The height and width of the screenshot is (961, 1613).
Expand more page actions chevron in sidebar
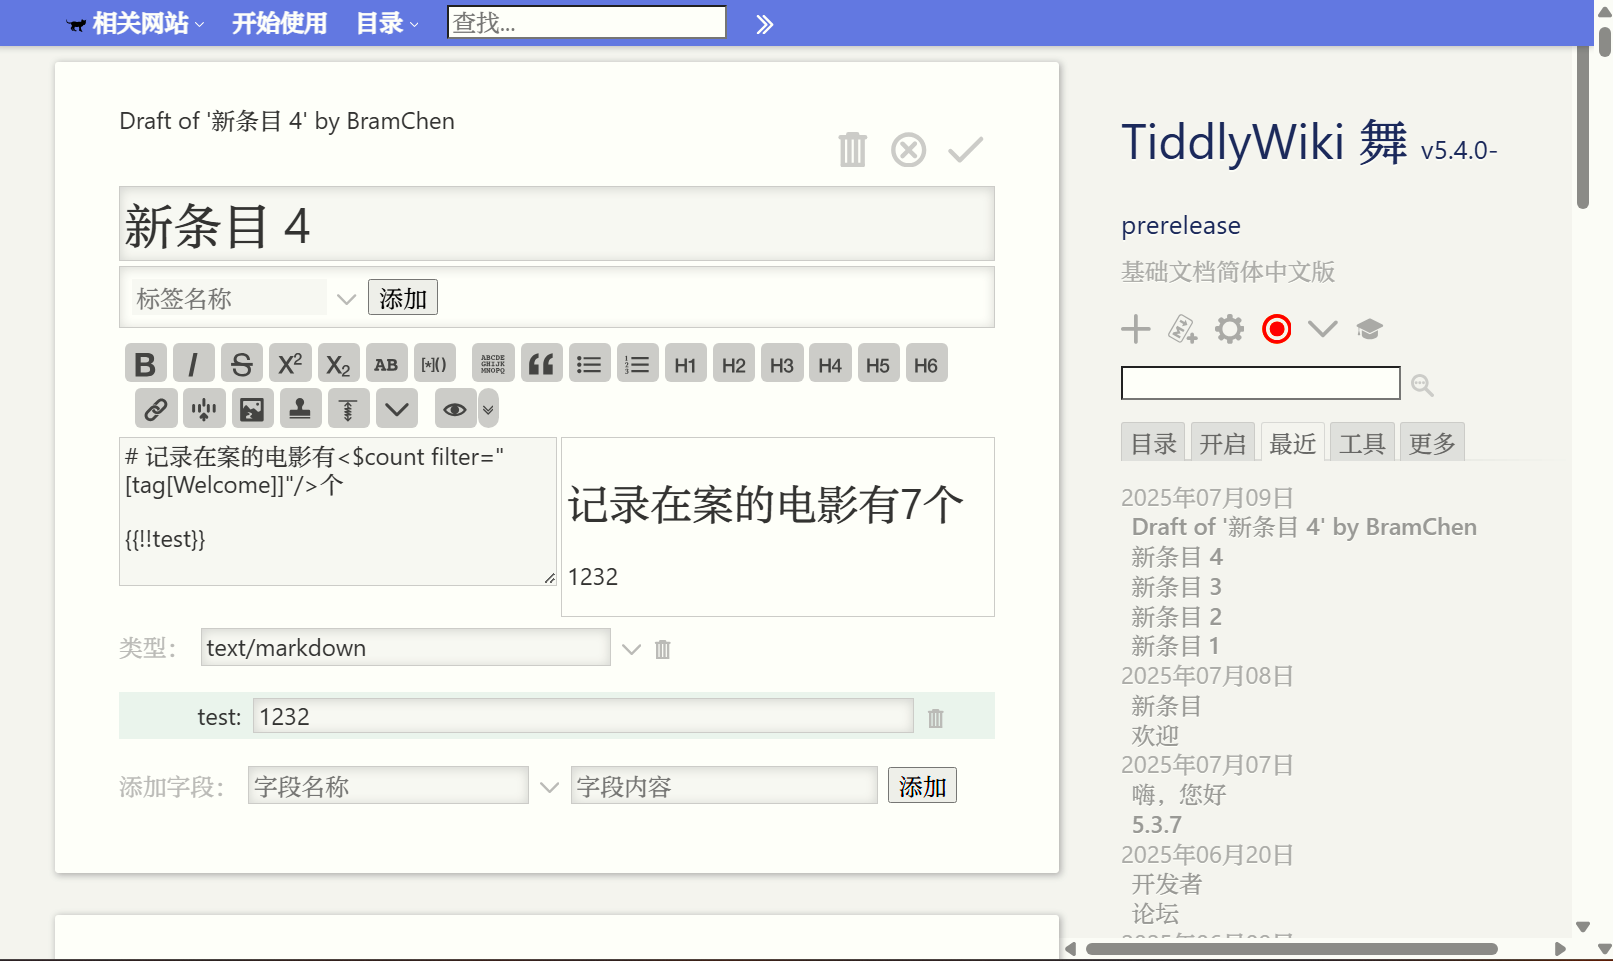coord(1322,329)
